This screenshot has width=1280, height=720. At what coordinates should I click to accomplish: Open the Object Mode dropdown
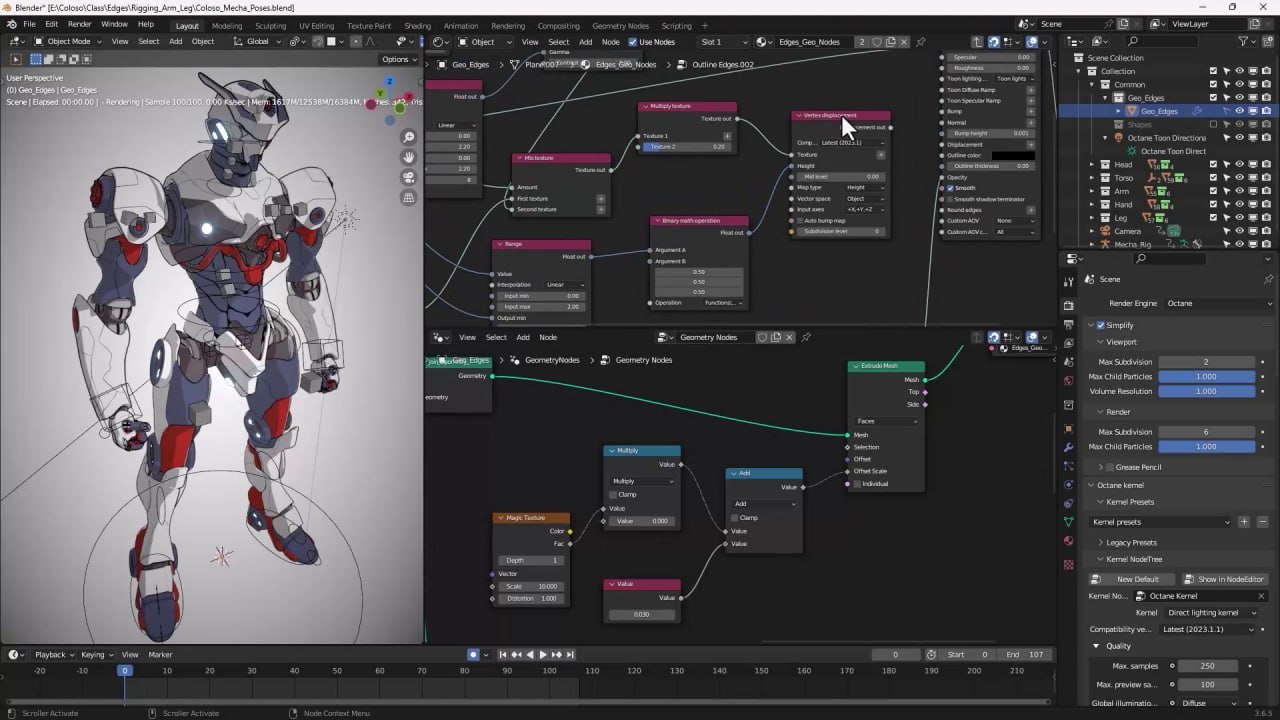69,41
